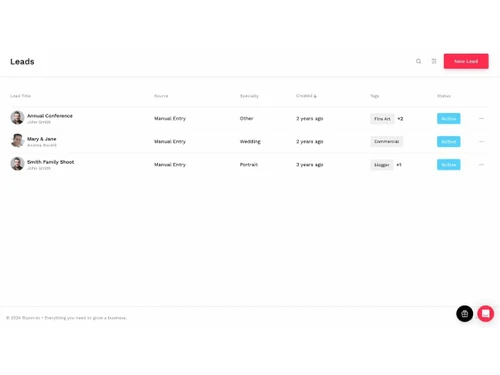Open more options for Smith Family Shoot row
The image size is (500, 375).
click(482, 165)
